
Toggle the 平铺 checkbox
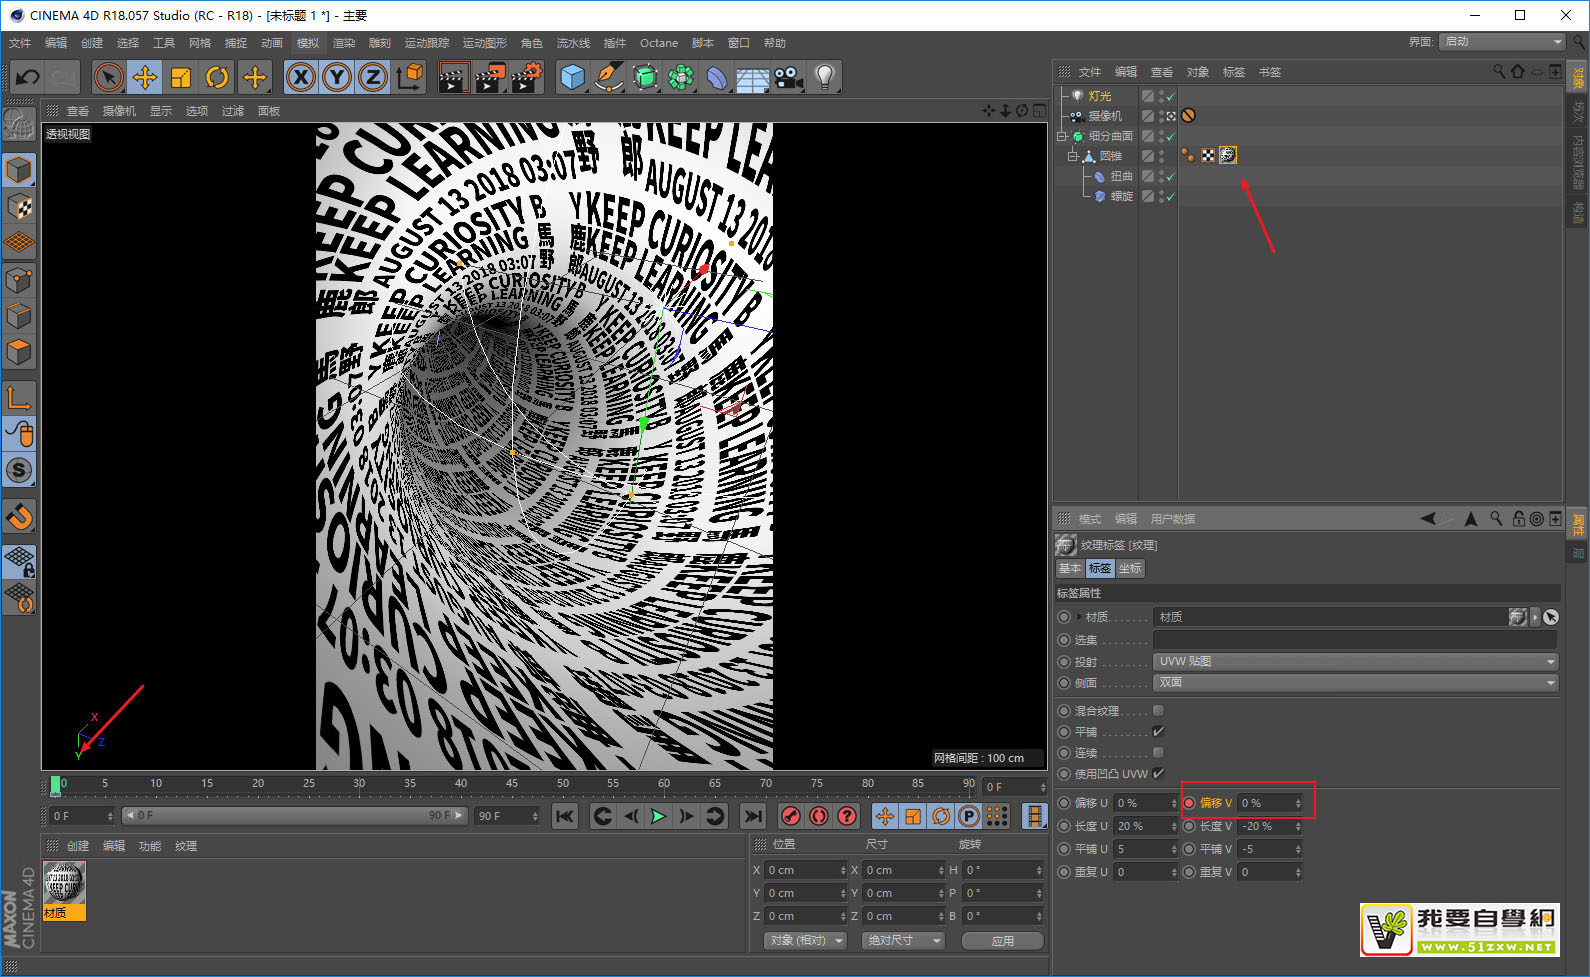(x=1158, y=732)
